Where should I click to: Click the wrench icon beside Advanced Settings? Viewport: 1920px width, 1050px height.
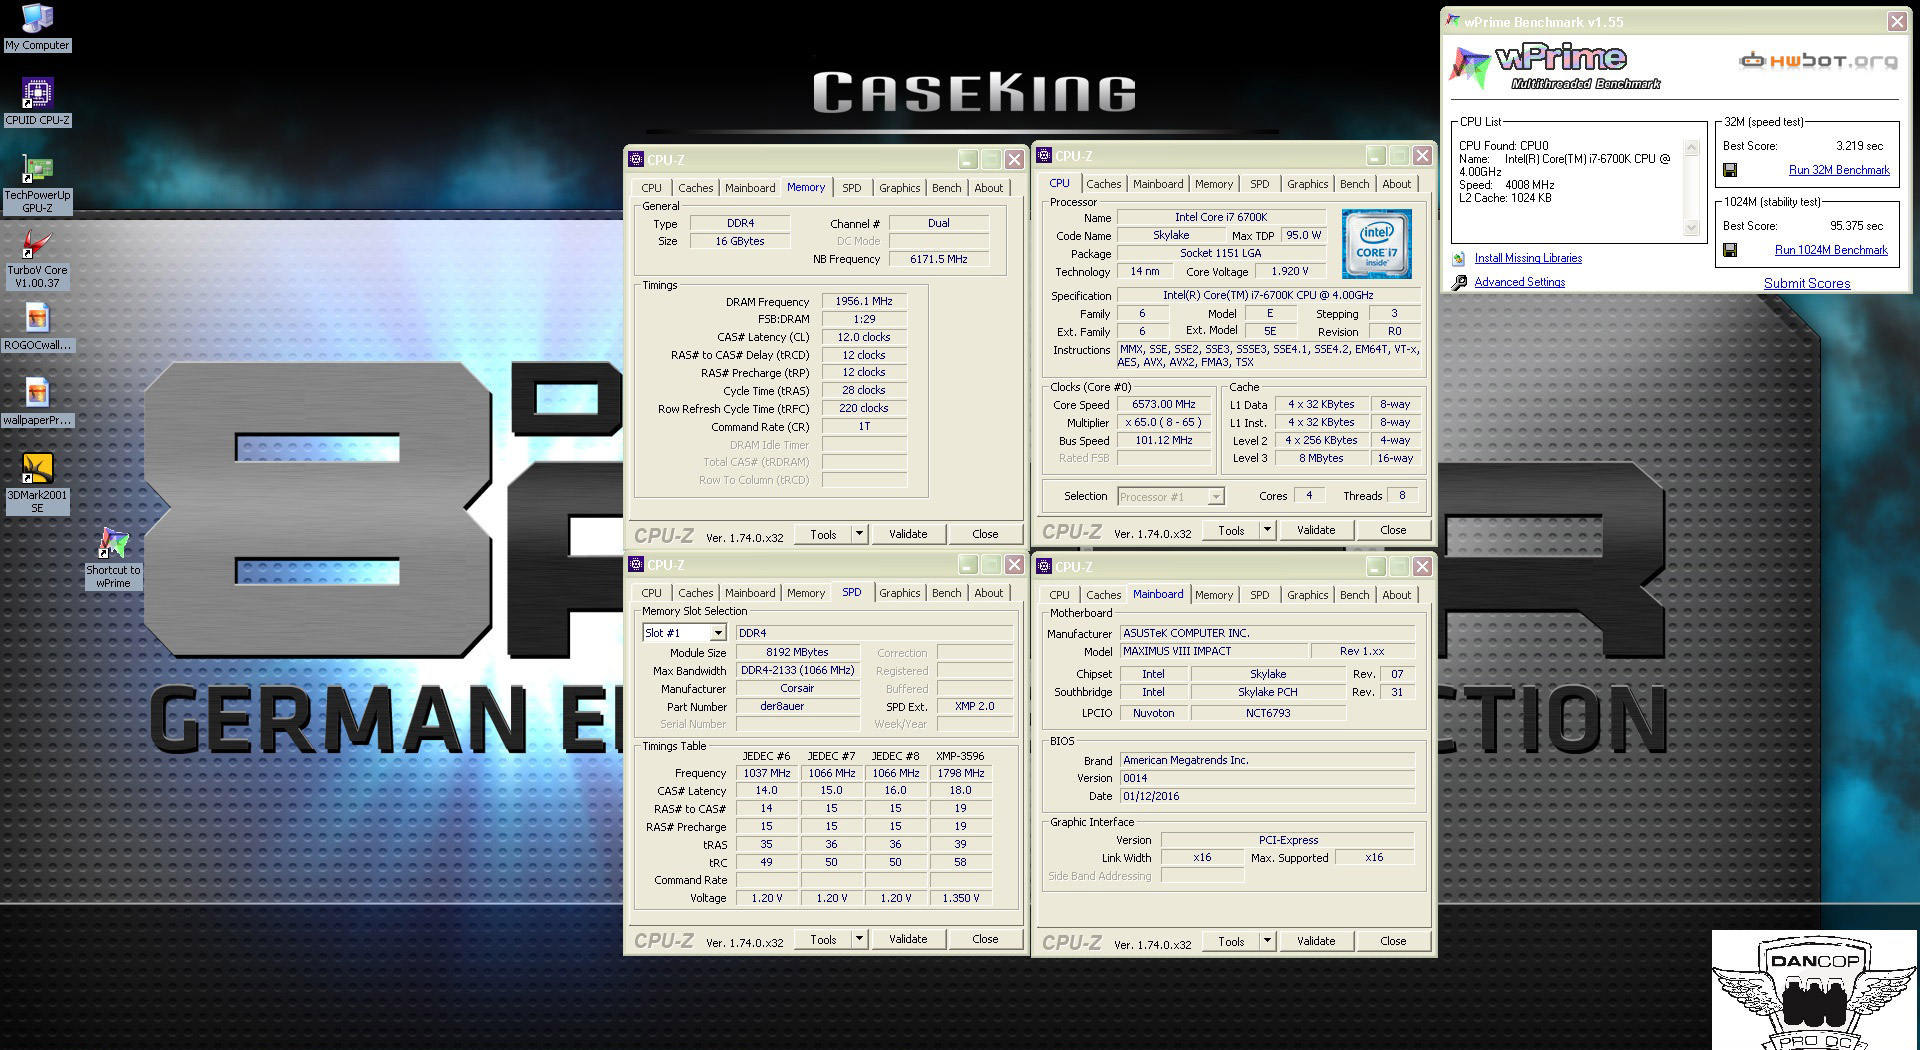[1459, 282]
